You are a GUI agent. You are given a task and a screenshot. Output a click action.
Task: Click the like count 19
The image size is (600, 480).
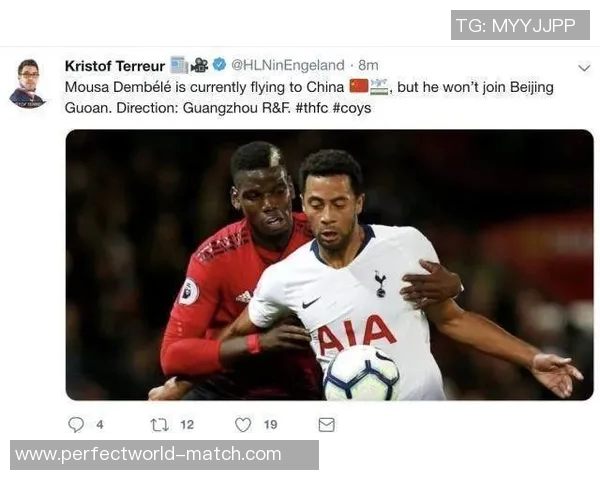point(271,424)
